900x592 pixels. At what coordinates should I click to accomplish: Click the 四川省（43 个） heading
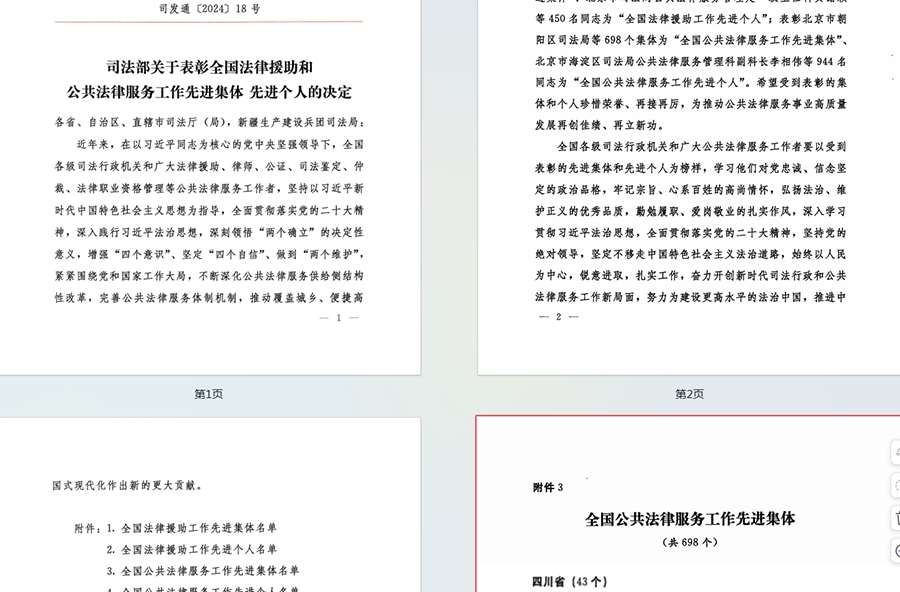(570, 582)
